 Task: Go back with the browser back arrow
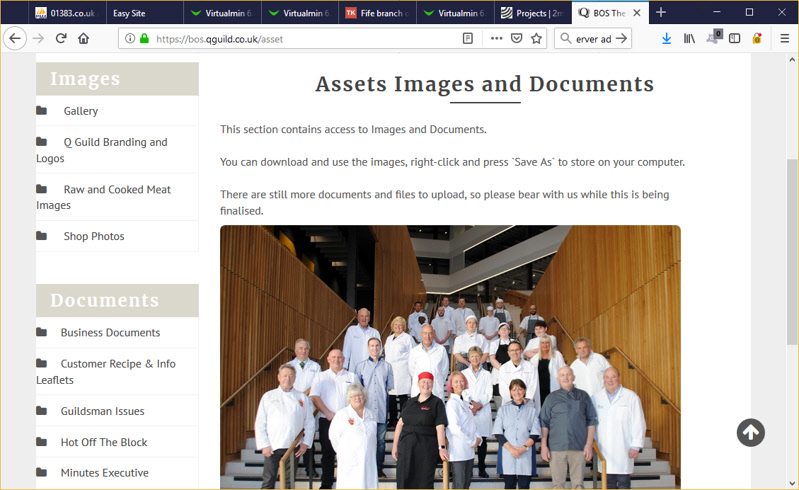point(15,38)
